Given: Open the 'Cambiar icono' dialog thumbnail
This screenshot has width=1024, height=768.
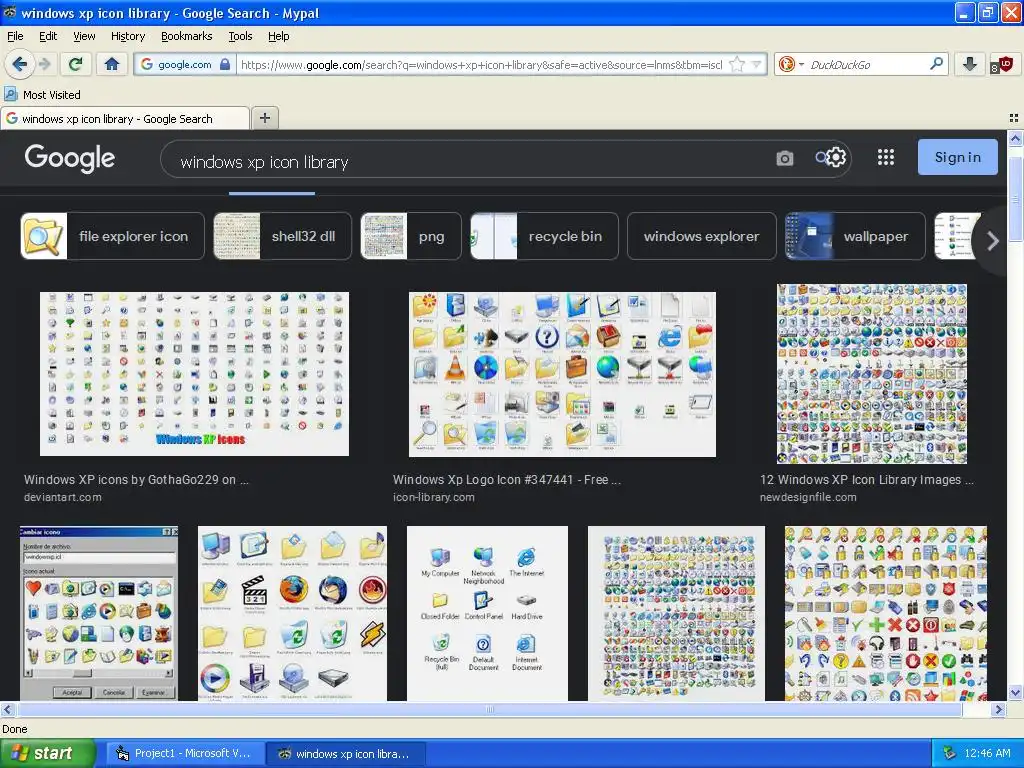Looking at the screenshot, I should click(x=99, y=613).
